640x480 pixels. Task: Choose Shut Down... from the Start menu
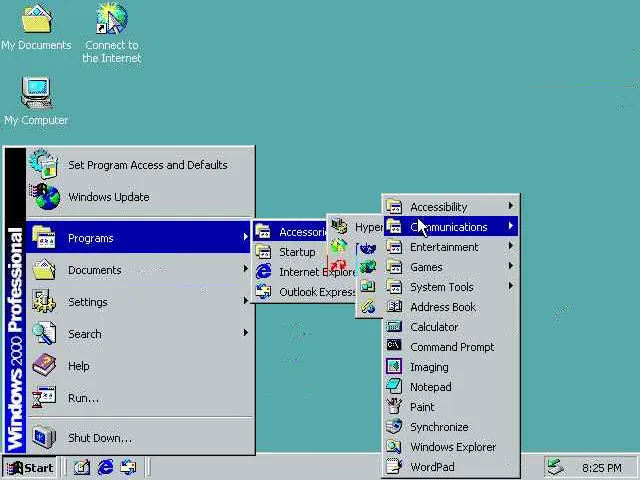(140, 438)
